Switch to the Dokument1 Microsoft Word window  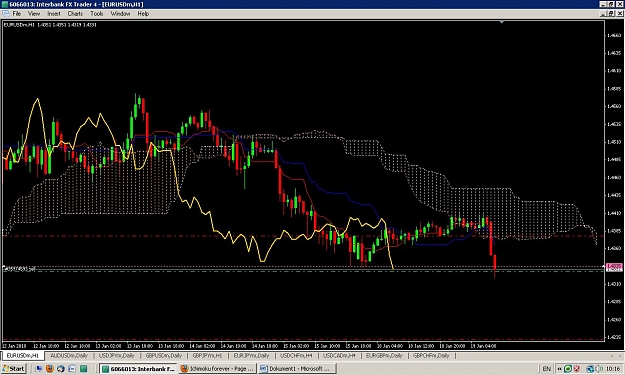297,369
